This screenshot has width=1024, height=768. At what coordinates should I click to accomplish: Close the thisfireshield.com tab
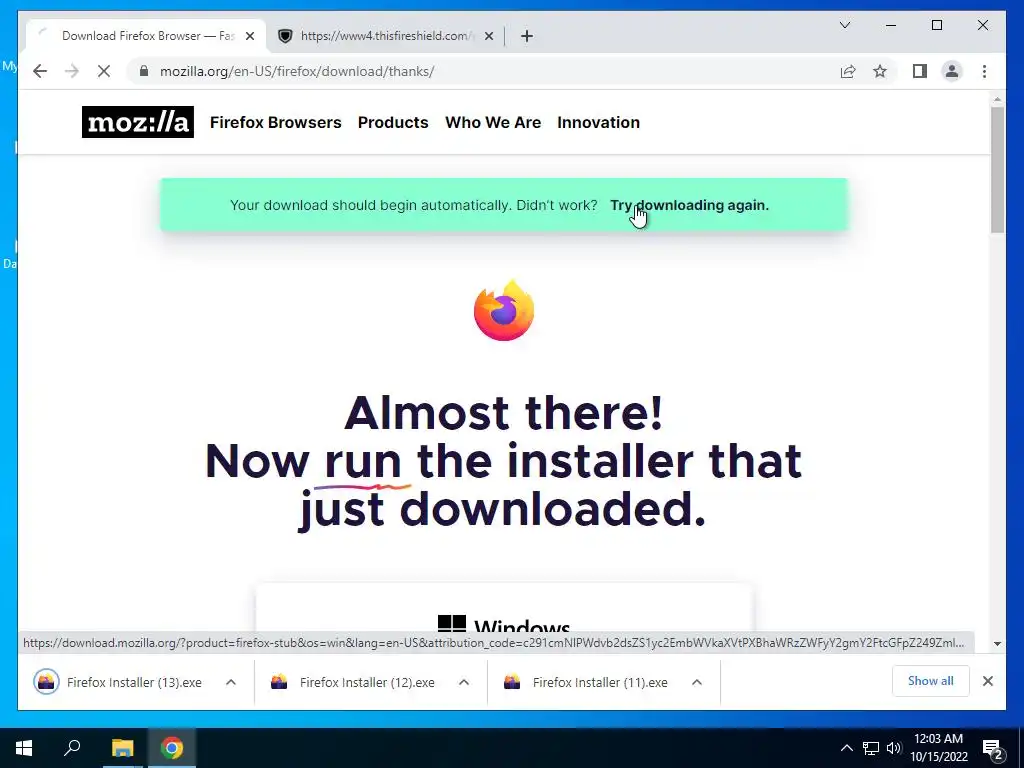pos(488,36)
